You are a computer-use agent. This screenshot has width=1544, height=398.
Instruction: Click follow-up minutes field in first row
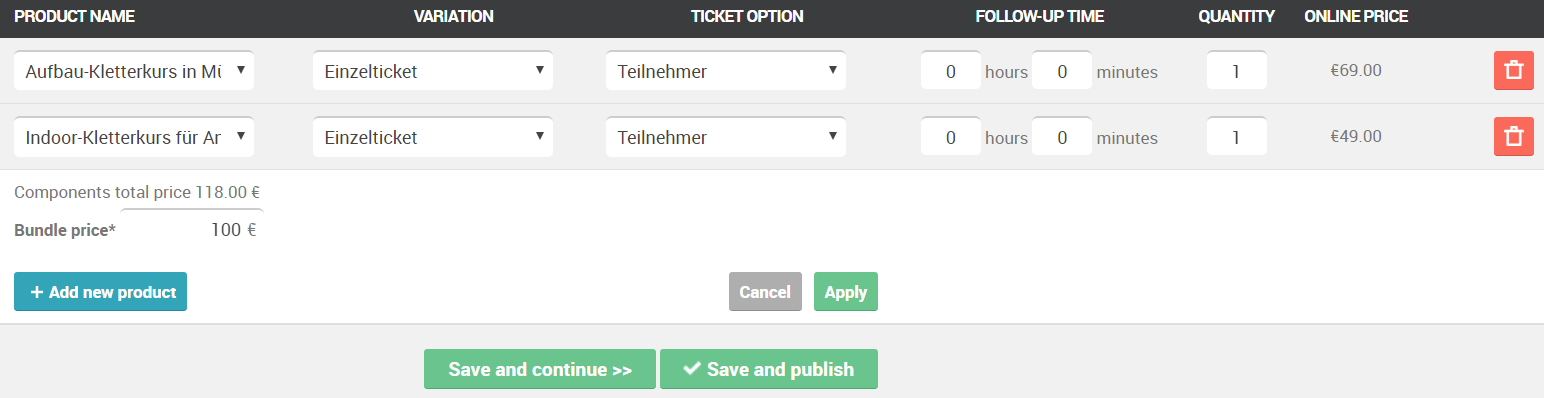click(1062, 71)
